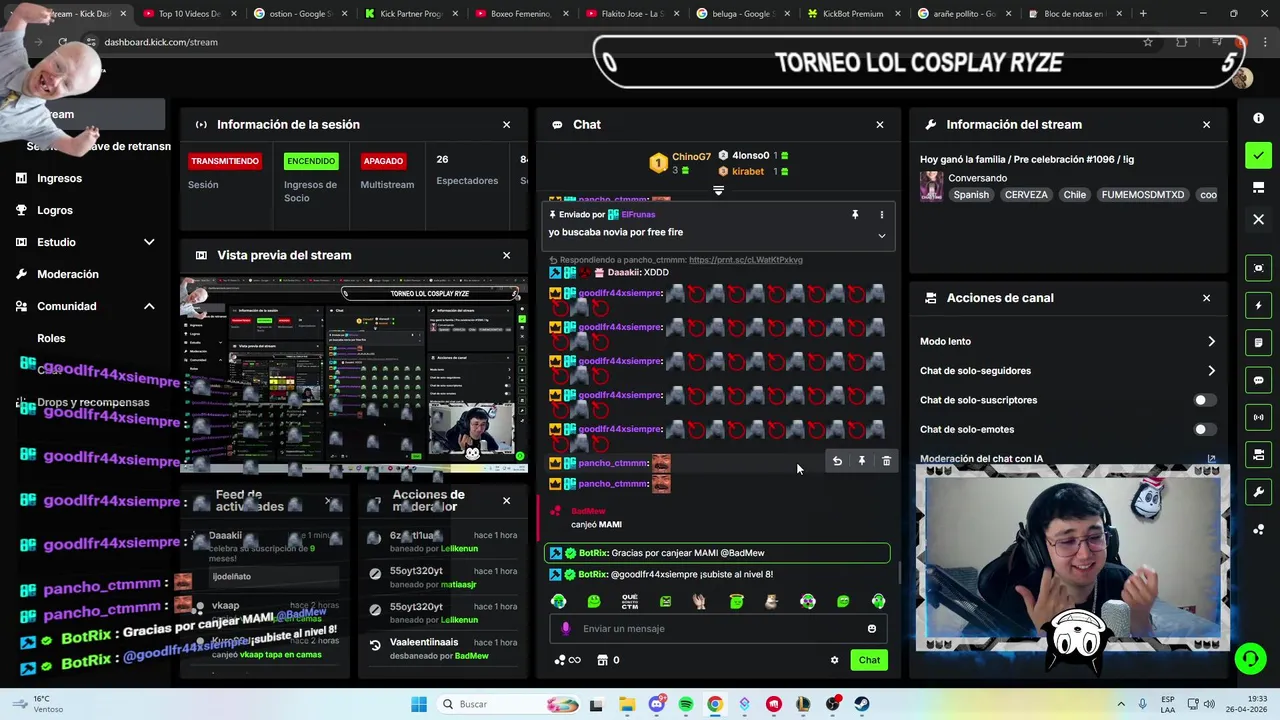Click the wrench icon in right sidebar
This screenshot has width=1280, height=720.
click(1258, 492)
